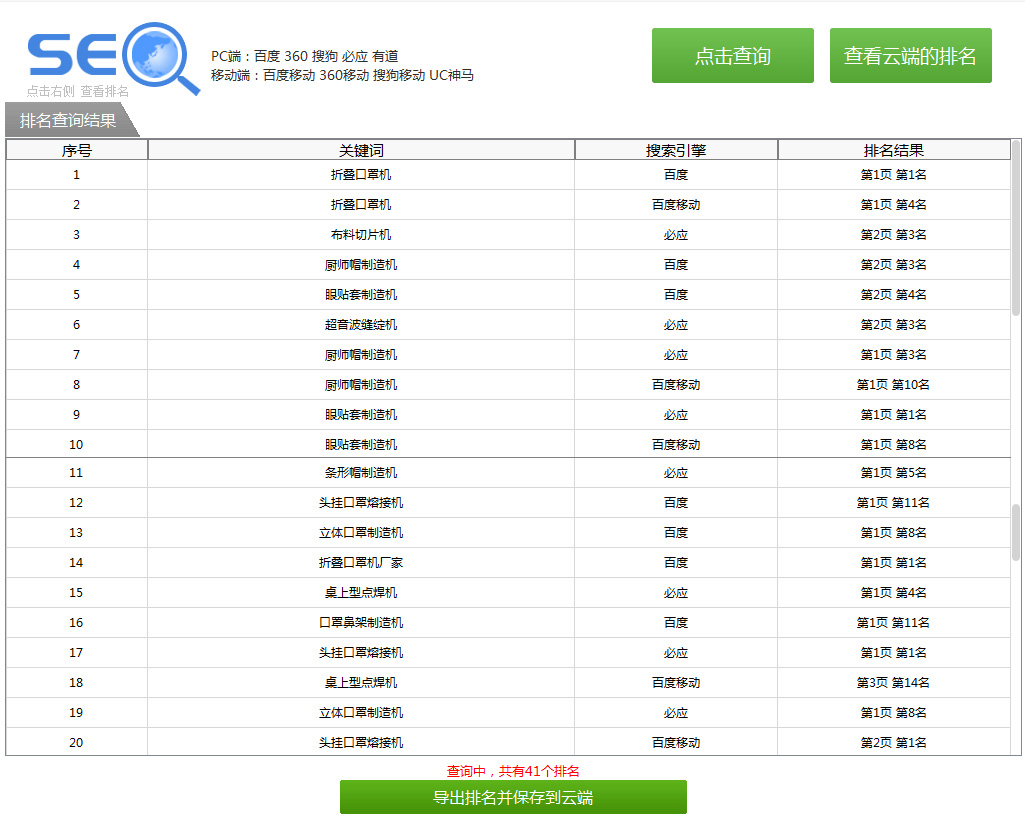The height and width of the screenshot is (820, 1025).
Task: Select row 3 keyword 布料切片机
Action: tap(361, 235)
